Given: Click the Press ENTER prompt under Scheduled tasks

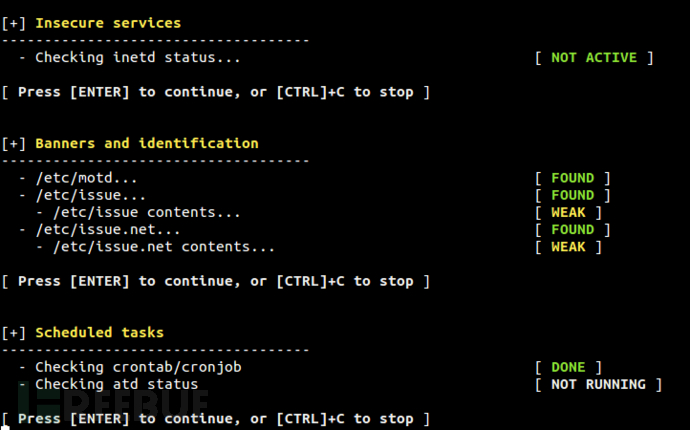Looking at the screenshot, I should 216,418.
